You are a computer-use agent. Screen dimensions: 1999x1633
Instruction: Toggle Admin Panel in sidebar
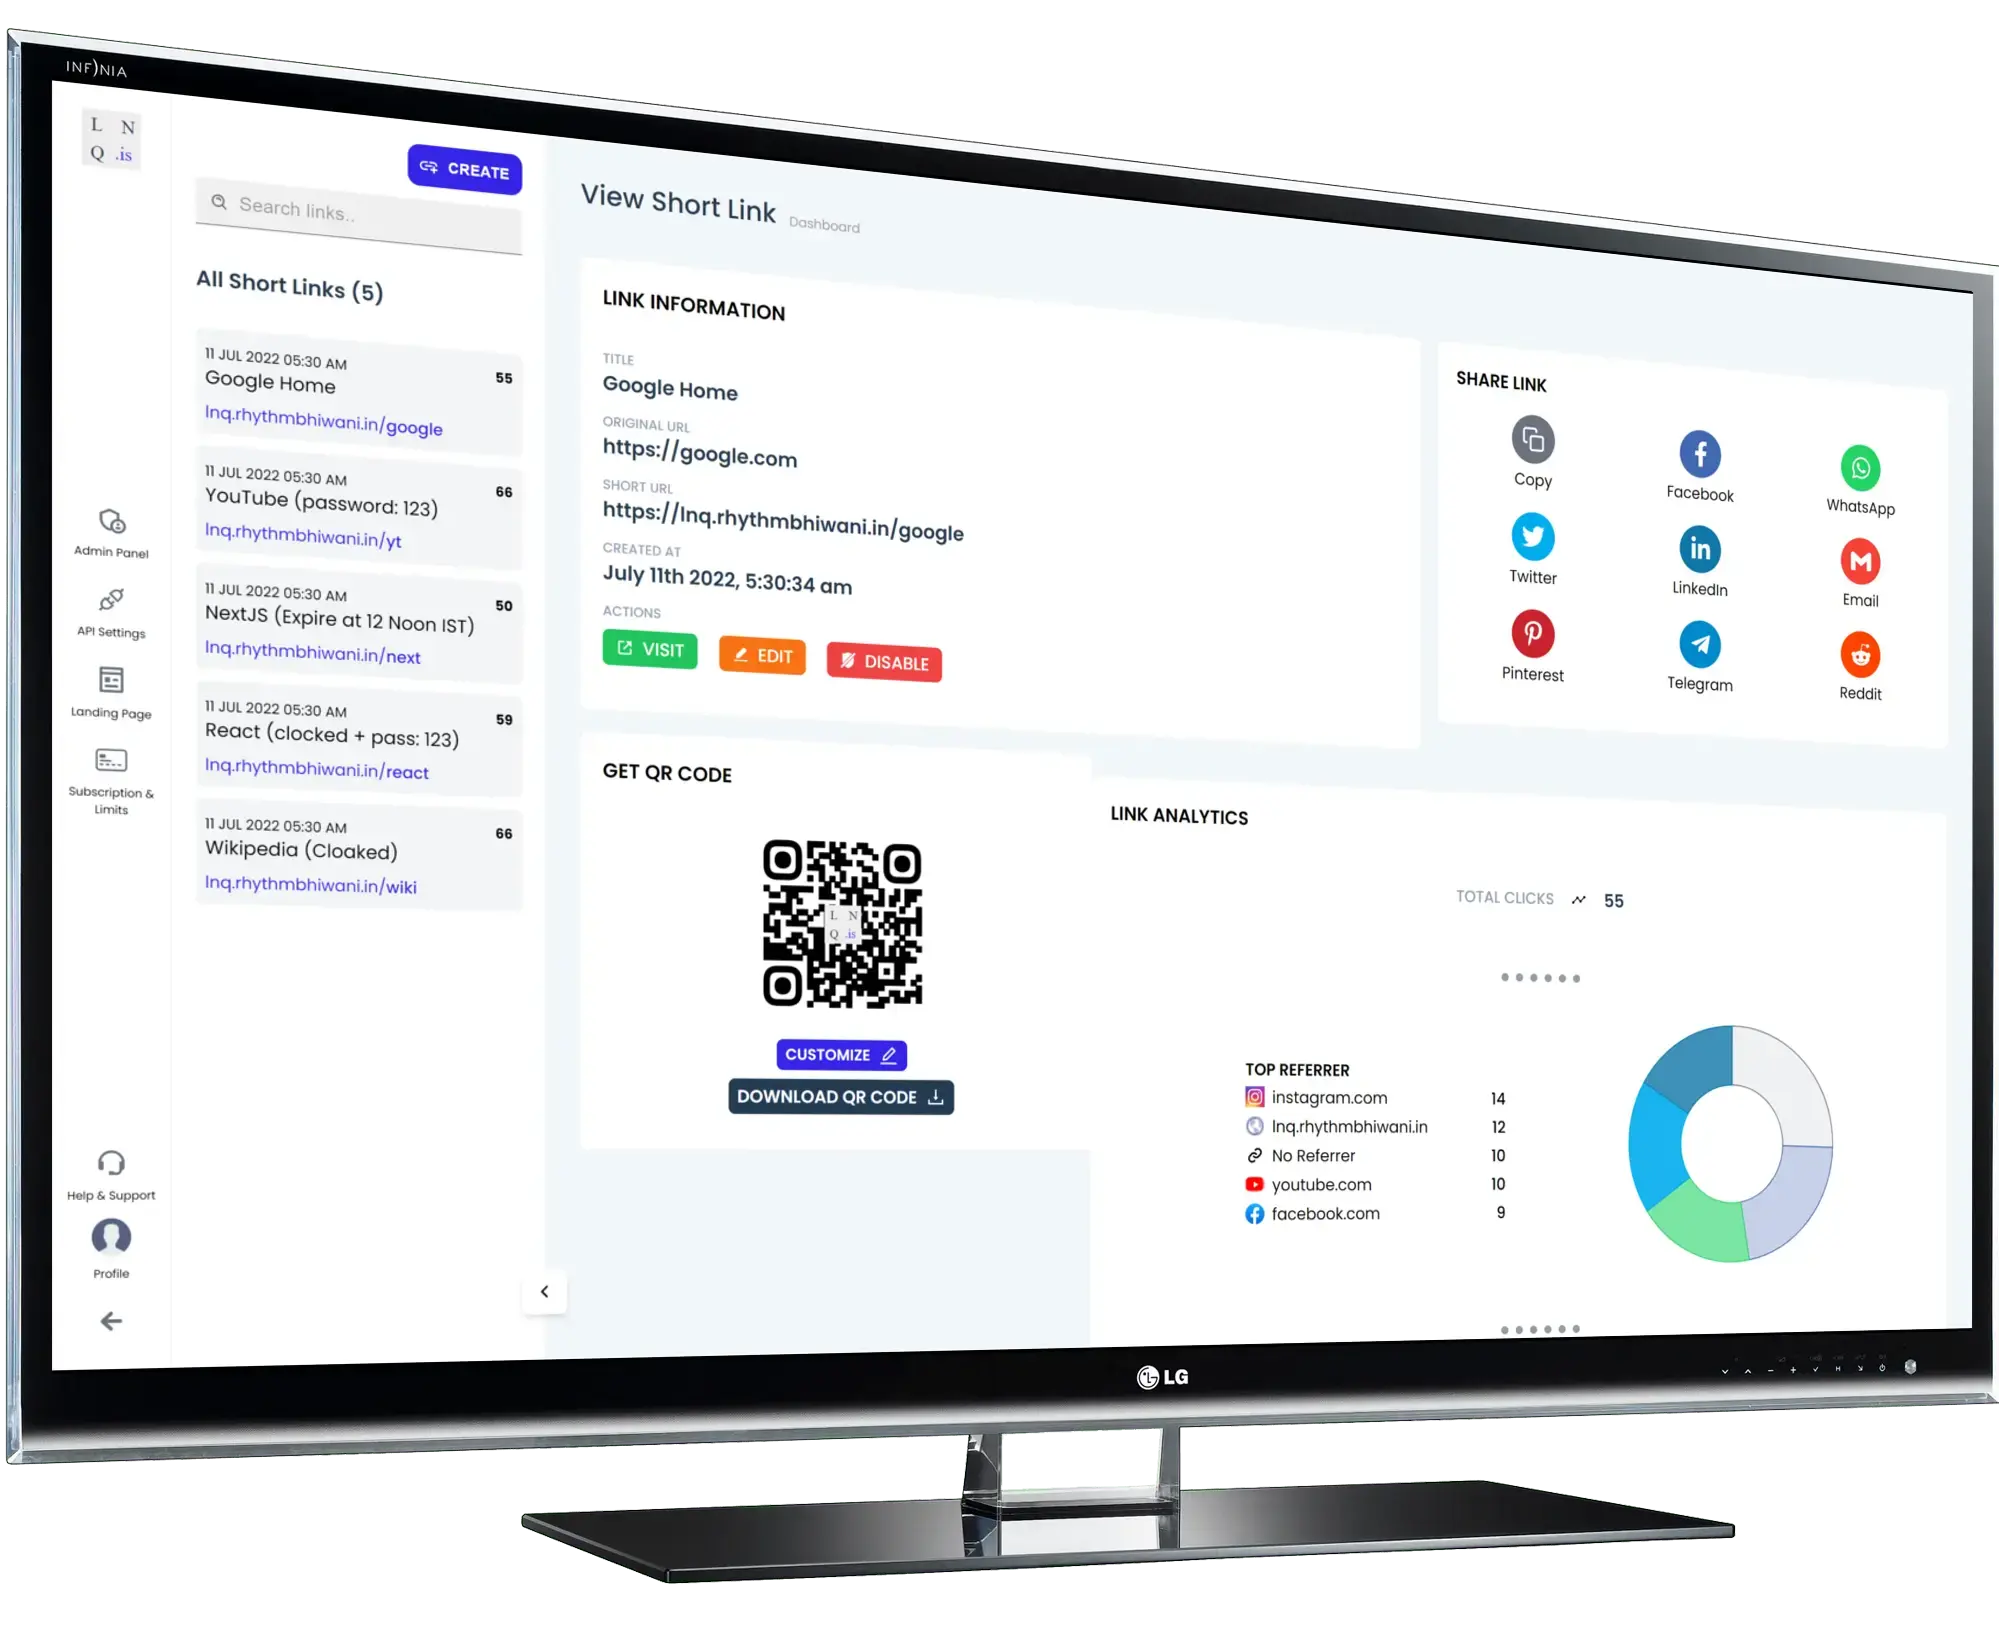pos(106,529)
